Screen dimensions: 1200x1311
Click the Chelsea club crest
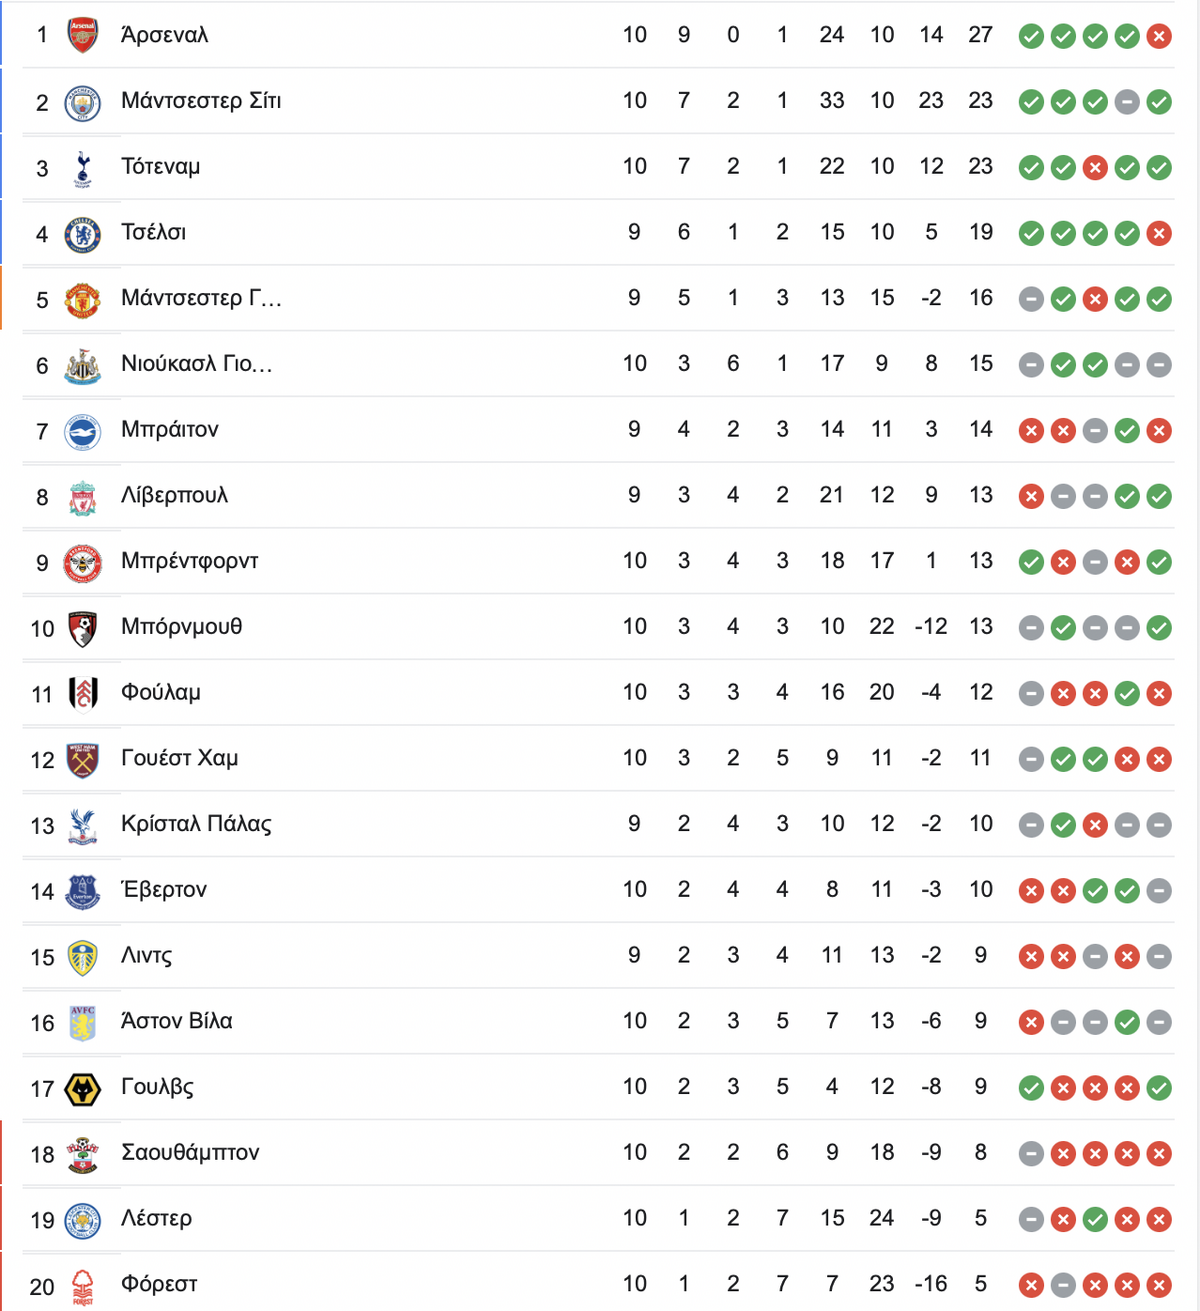point(82,234)
